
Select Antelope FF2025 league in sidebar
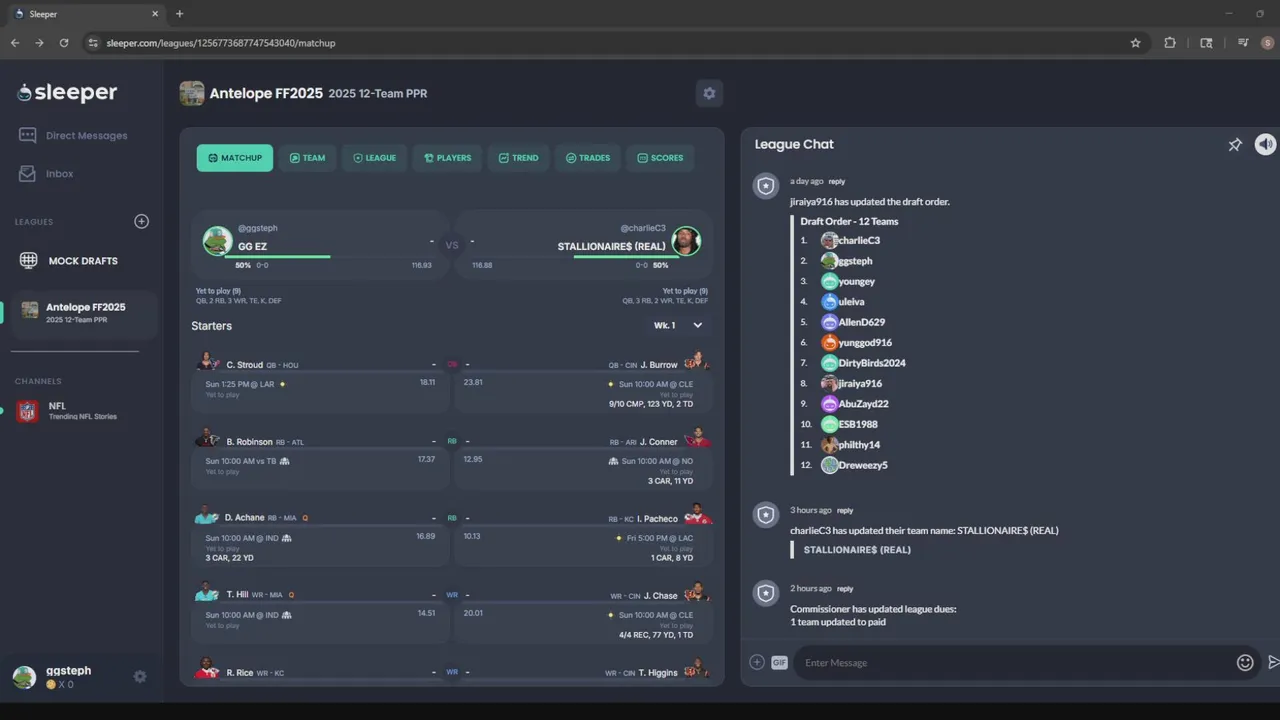pyautogui.click(x=84, y=313)
